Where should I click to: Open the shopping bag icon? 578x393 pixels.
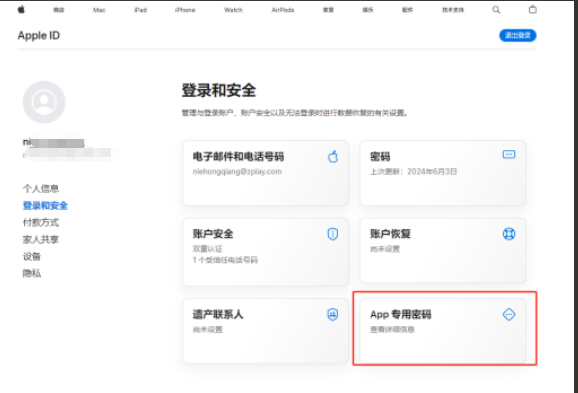(x=532, y=10)
